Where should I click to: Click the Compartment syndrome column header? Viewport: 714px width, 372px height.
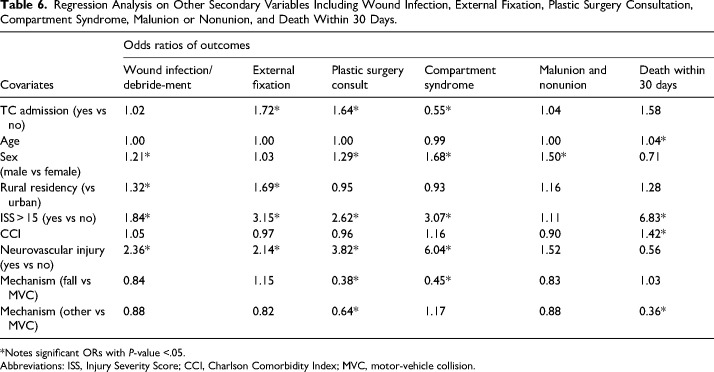click(460, 77)
